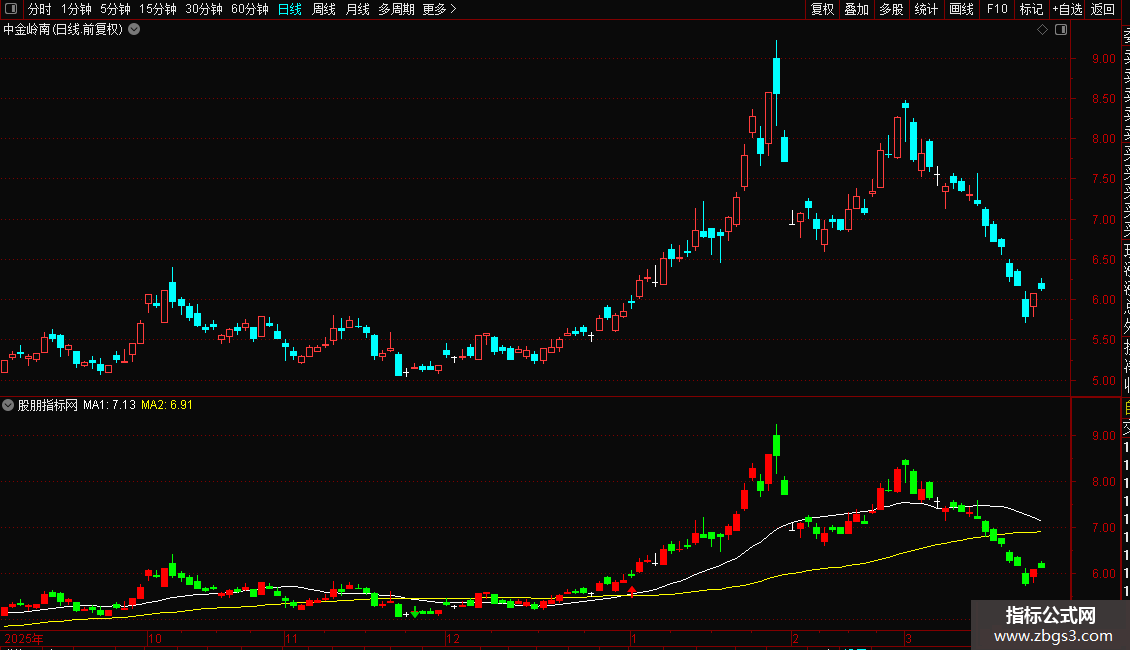The image size is (1130, 650).
Task: Switch to 月线 monthly chart
Action: (x=357, y=9)
